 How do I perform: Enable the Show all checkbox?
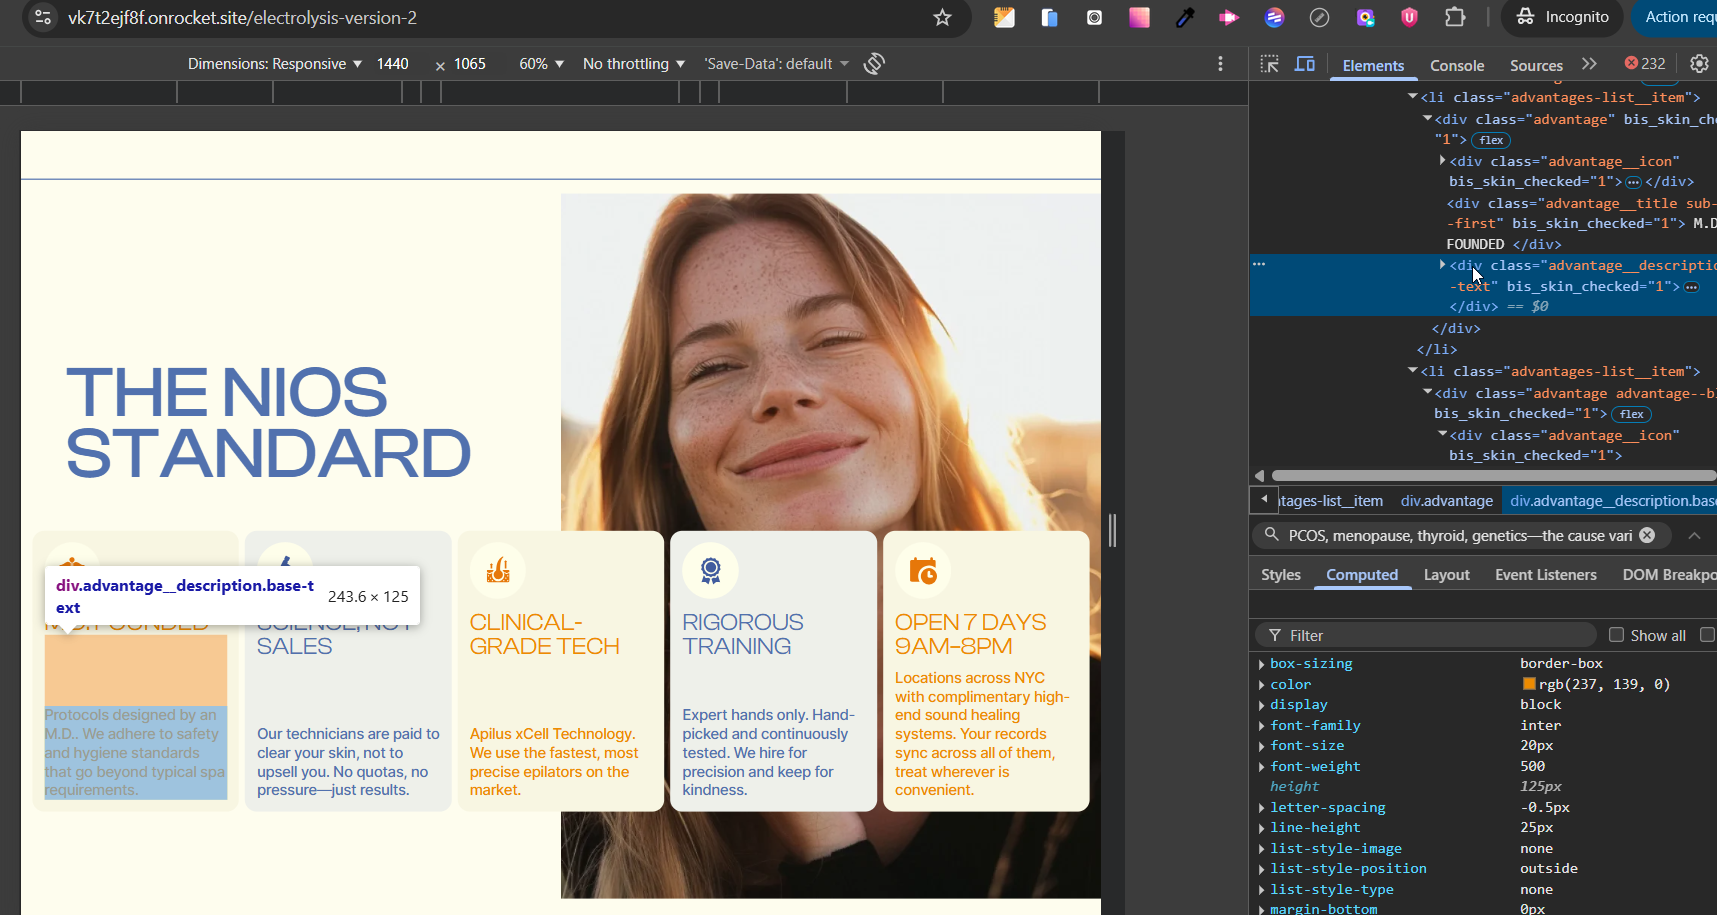pyautogui.click(x=1616, y=635)
